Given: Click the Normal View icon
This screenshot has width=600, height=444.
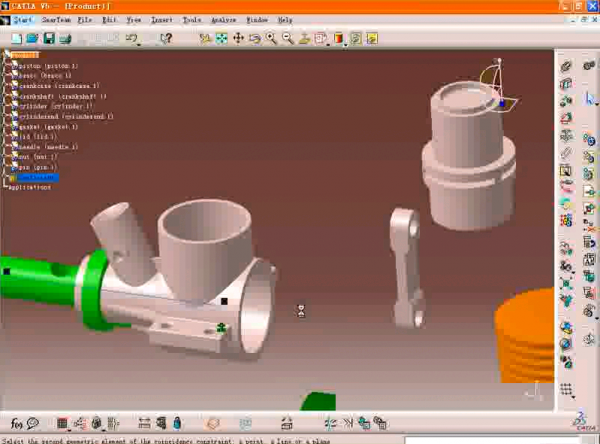Looking at the screenshot, I should coord(304,38).
